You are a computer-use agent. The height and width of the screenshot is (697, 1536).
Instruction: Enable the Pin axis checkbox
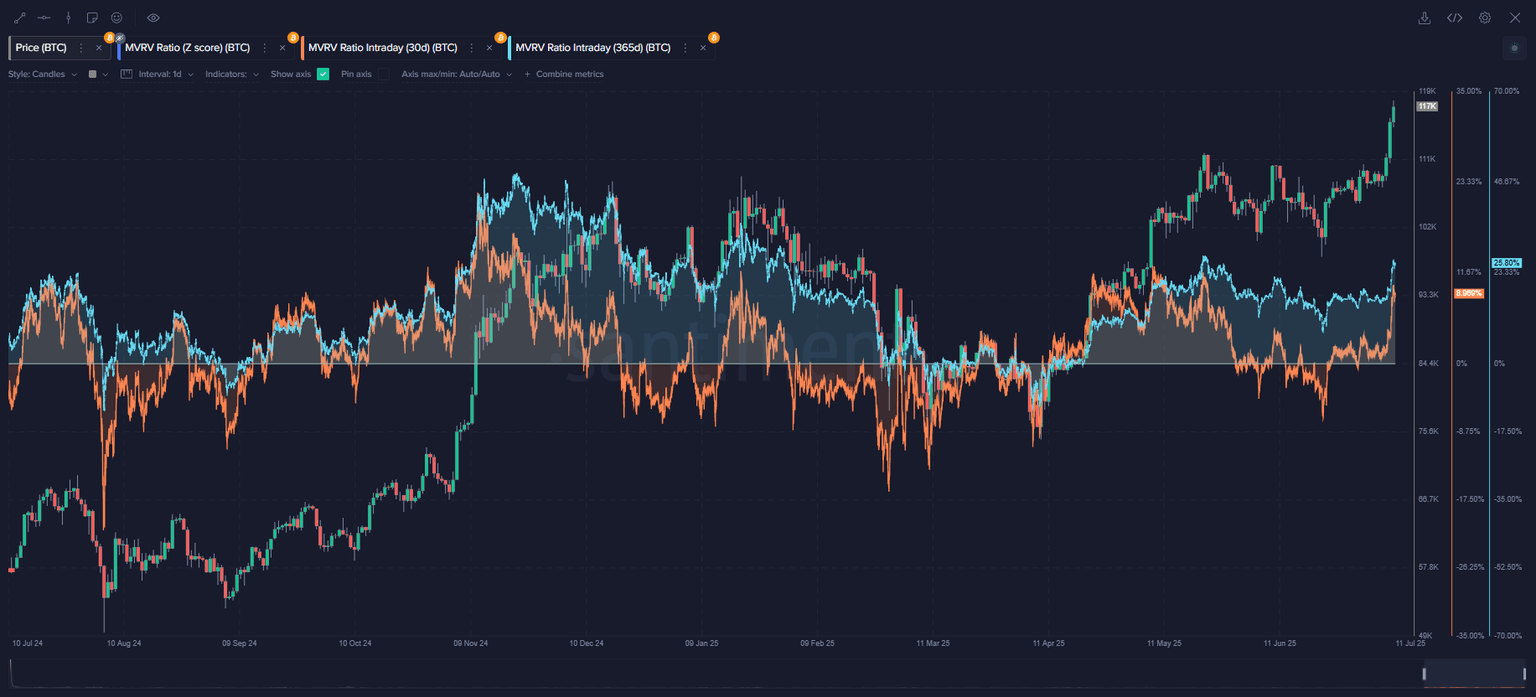(383, 74)
